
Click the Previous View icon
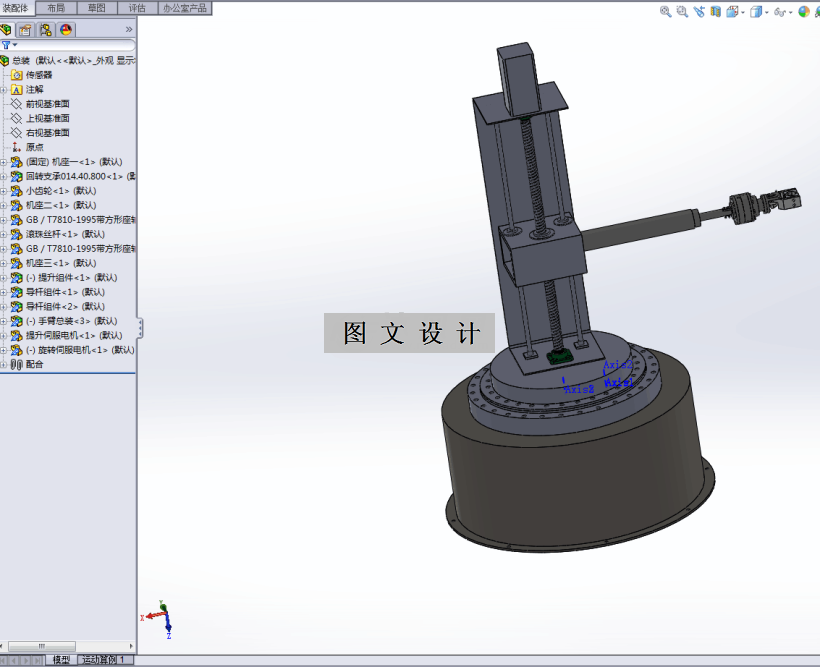pos(699,12)
